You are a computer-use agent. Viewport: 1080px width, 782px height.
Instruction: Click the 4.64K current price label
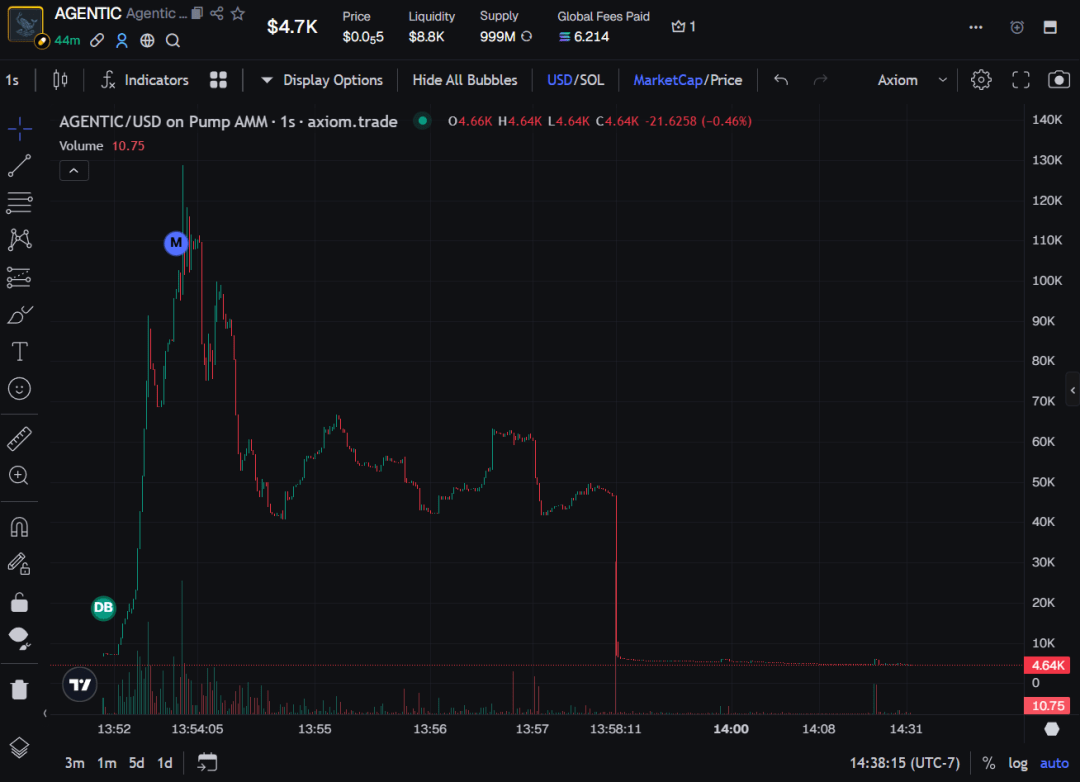pos(1047,666)
